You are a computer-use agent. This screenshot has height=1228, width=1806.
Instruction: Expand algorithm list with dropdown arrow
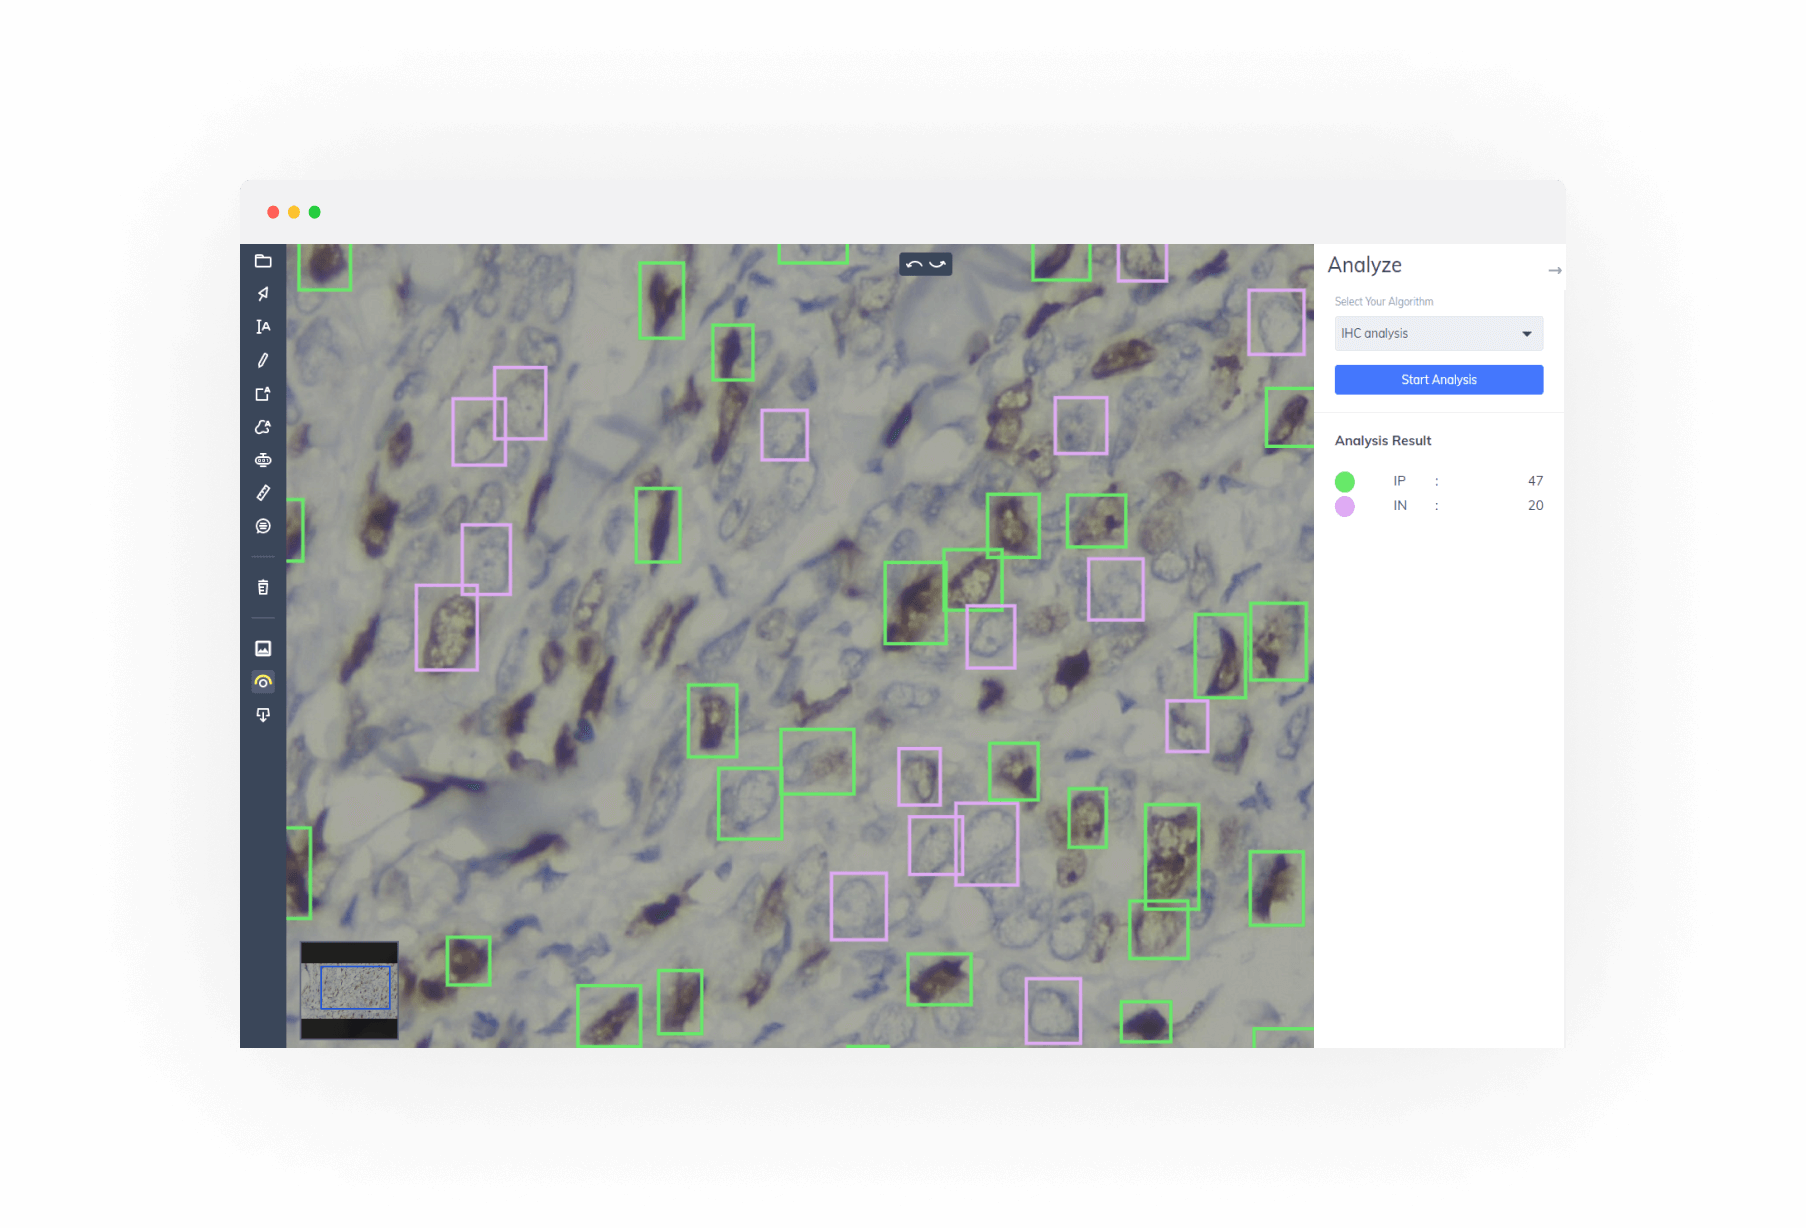[1526, 333]
